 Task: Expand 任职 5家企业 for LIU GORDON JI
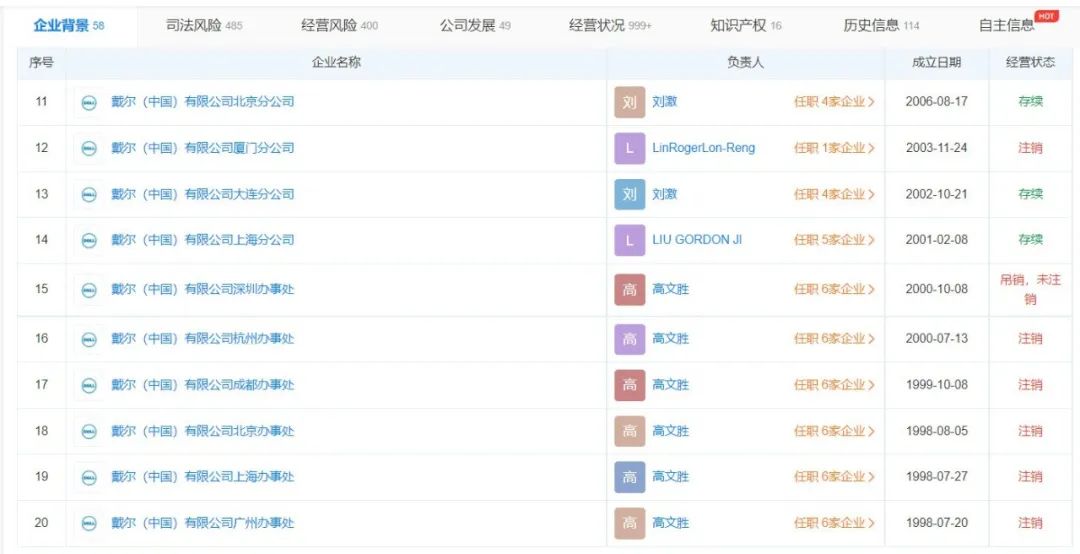pos(834,240)
